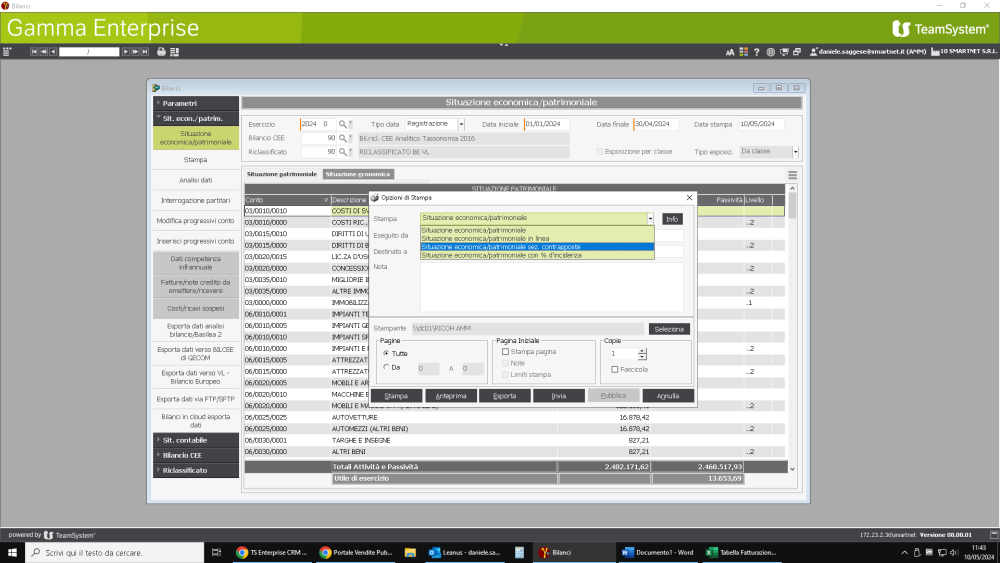Open the main menu grid icon in toolbar
The image size is (1000, 563).
coord(7,52)
